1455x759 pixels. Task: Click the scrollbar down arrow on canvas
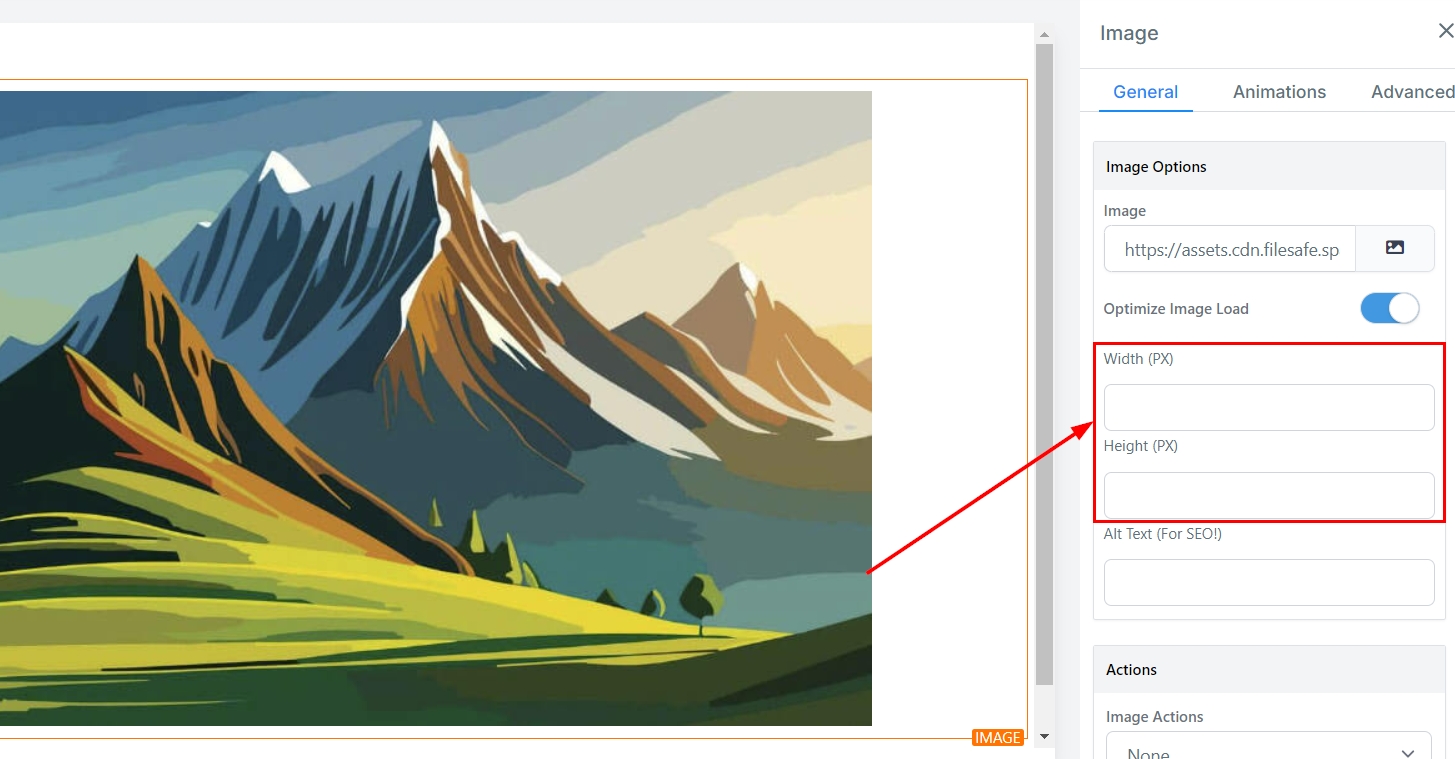click(x=1044, y=737)
